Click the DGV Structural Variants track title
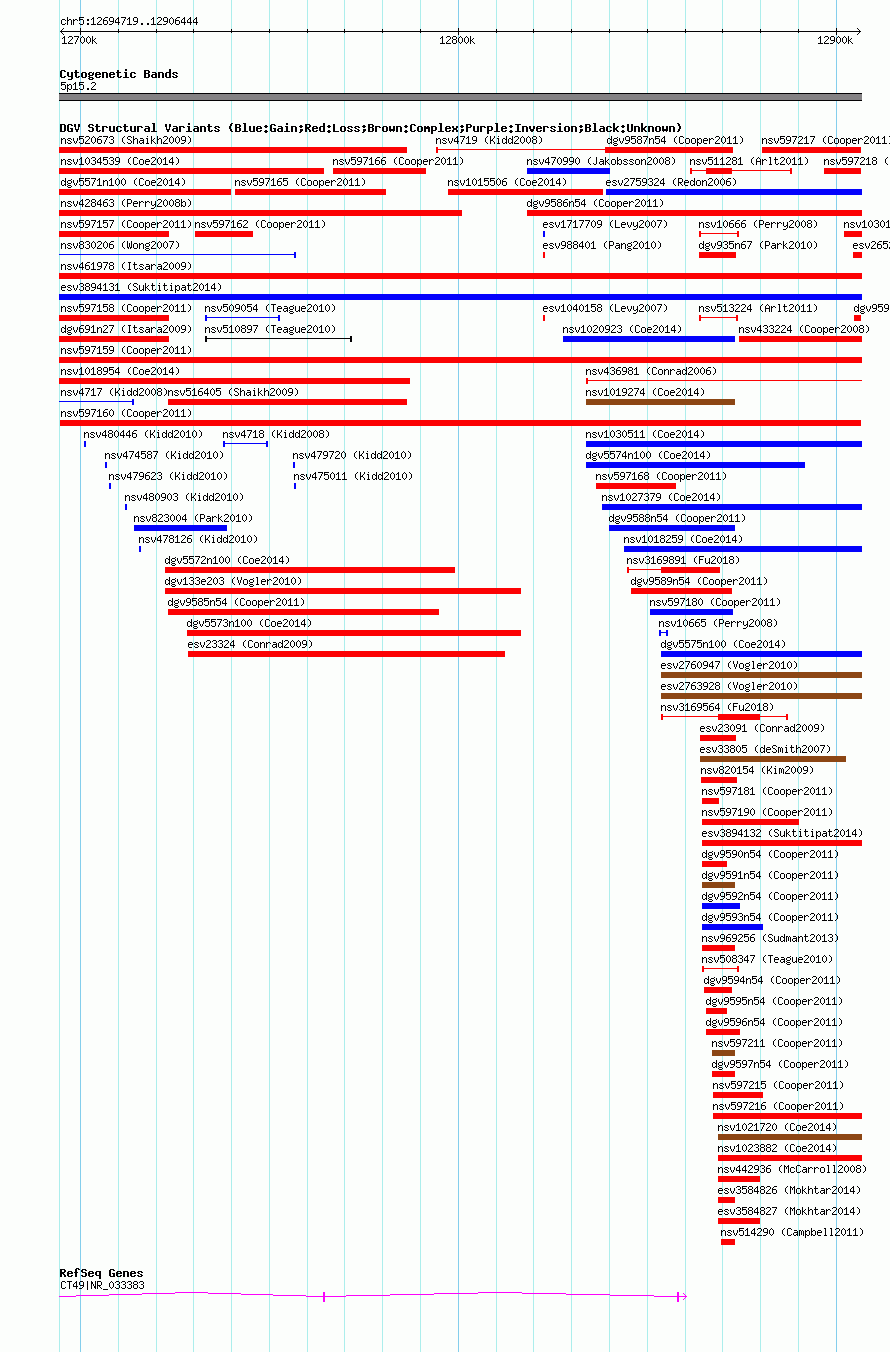The height and width of the screenshot is (1352, 890). pyautogui.click(x=371, y=128)
